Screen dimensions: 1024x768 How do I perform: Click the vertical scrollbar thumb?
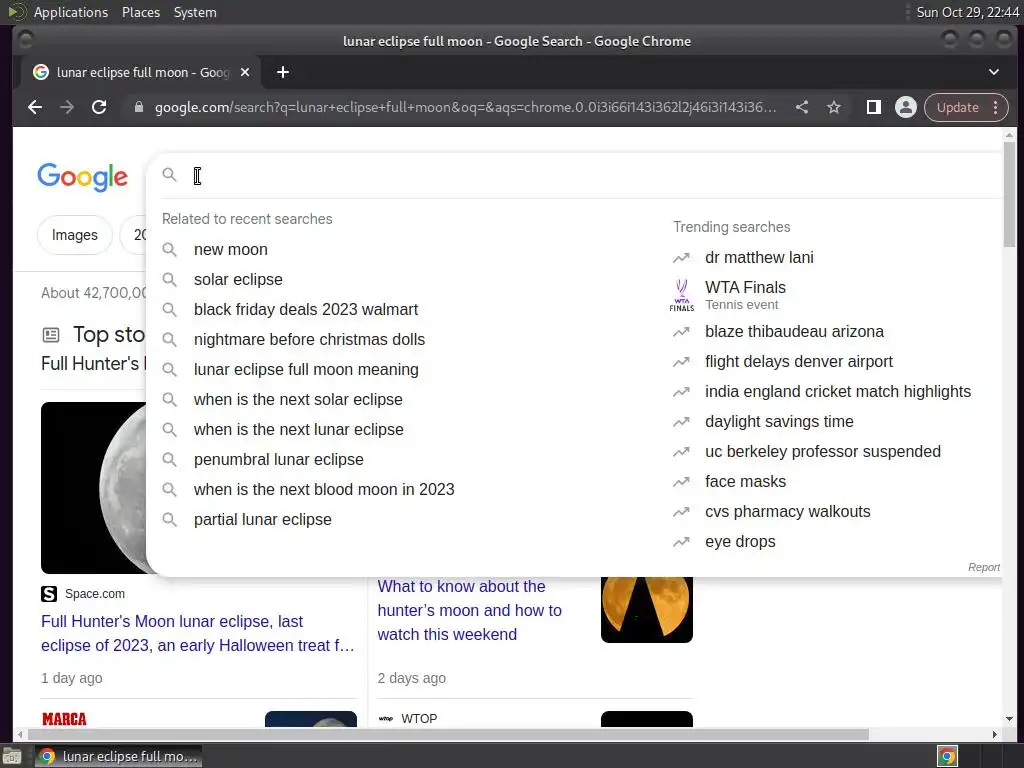tap(1009, 195)
